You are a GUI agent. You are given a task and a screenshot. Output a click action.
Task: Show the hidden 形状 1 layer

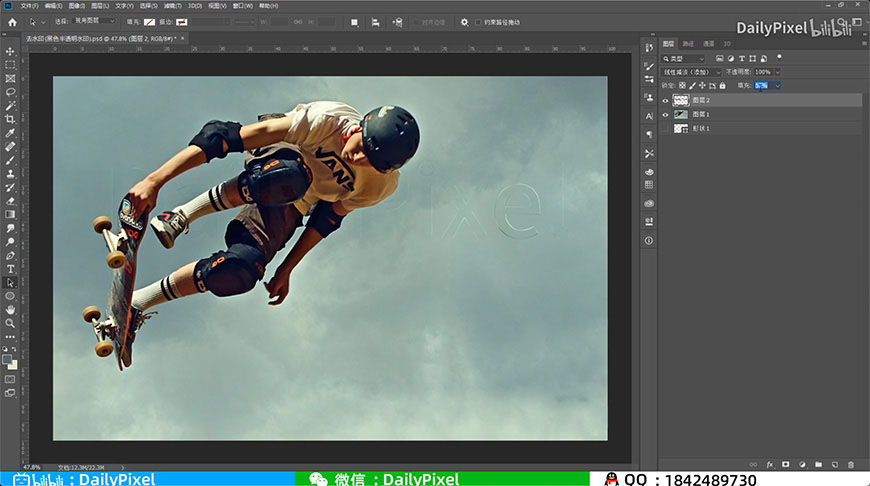(x=665, y=129)
